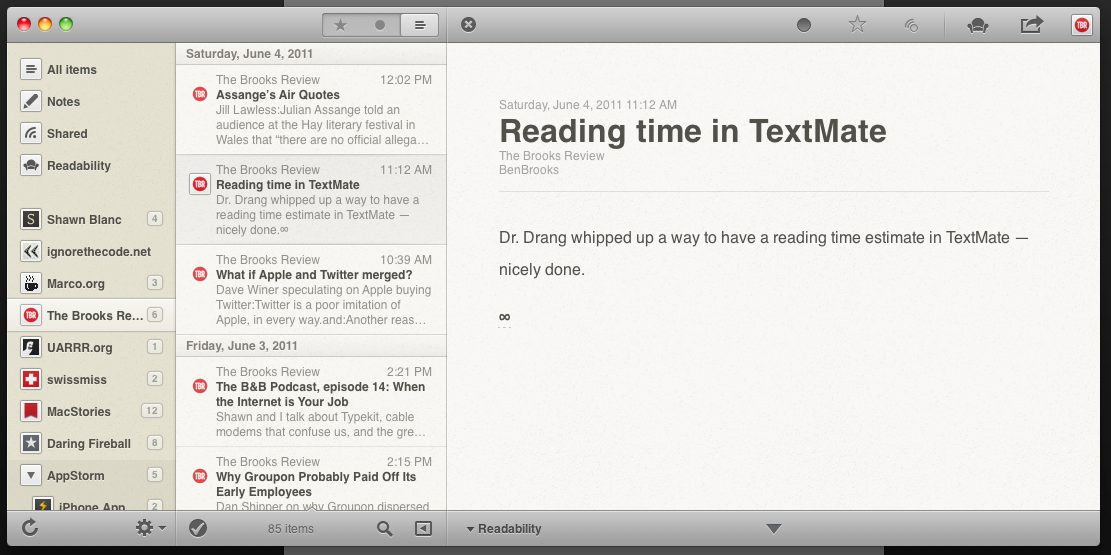Open Readability section in sidebar
1111x555 pixels.
(x=91, y=165)
